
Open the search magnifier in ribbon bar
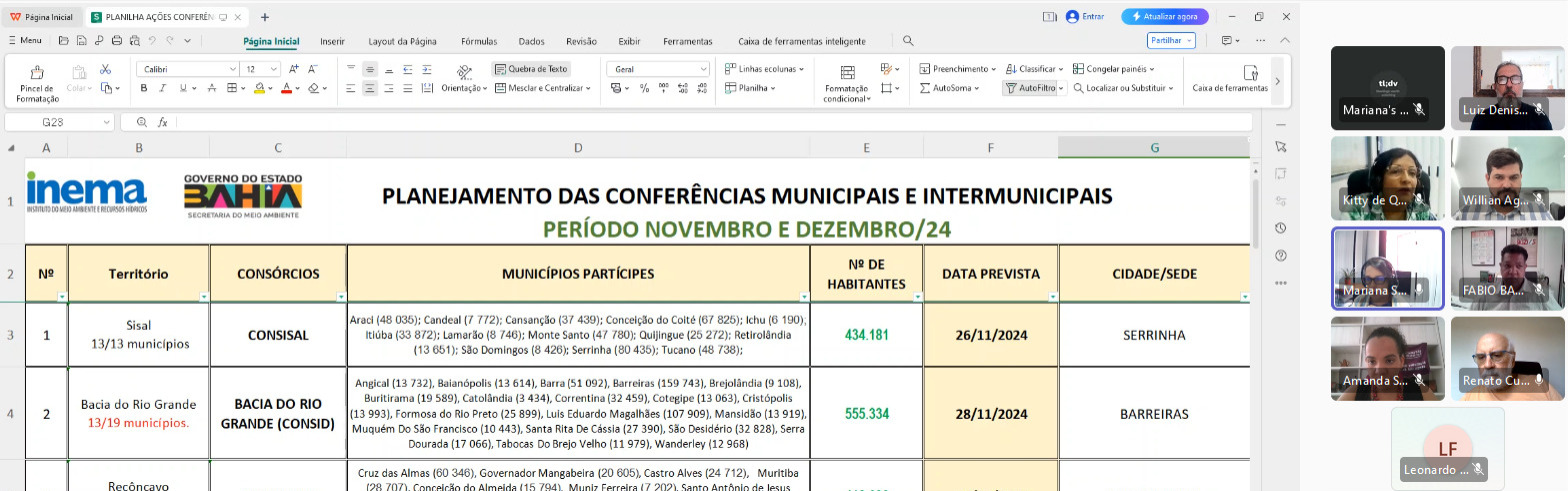point(908,41)
